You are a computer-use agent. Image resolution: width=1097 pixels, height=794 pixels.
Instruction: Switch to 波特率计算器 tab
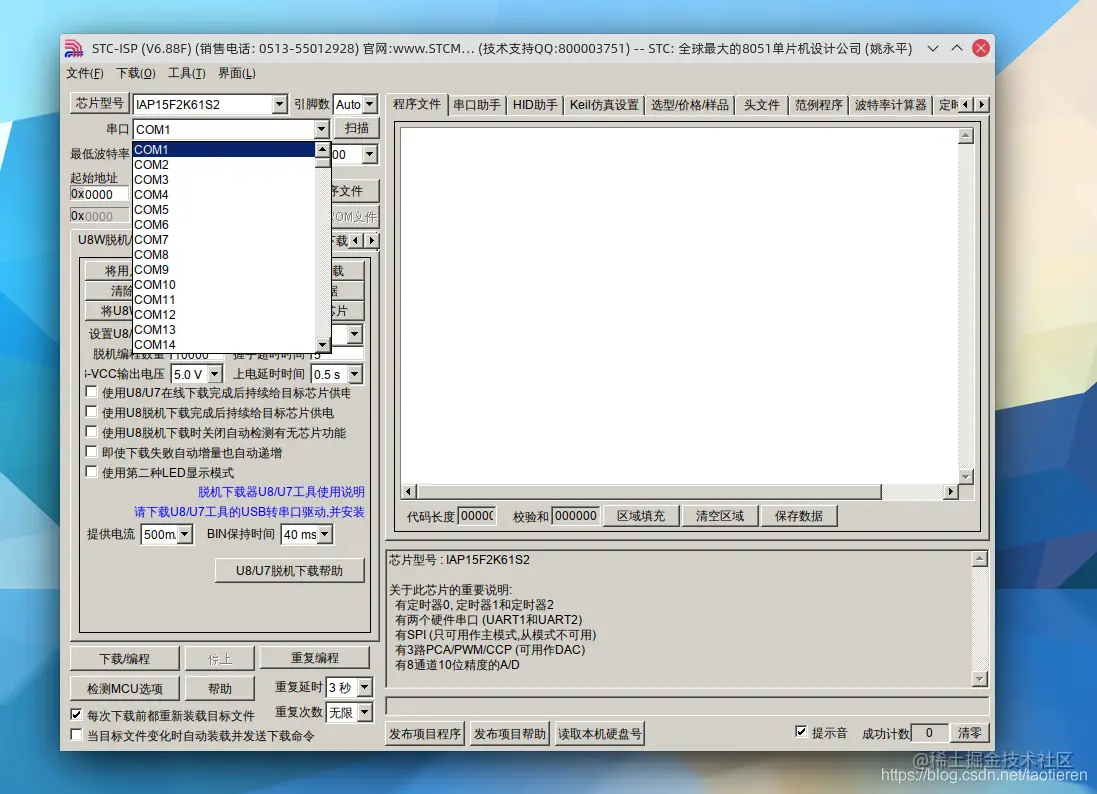pos(890,105)
